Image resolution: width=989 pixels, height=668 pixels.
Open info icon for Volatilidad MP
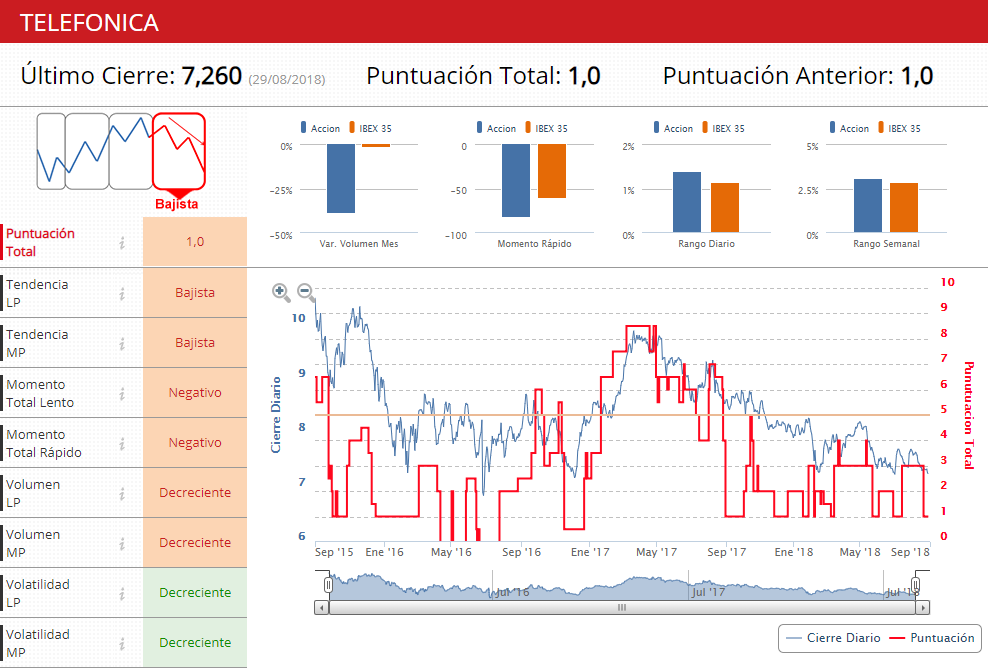pos(122,643)
